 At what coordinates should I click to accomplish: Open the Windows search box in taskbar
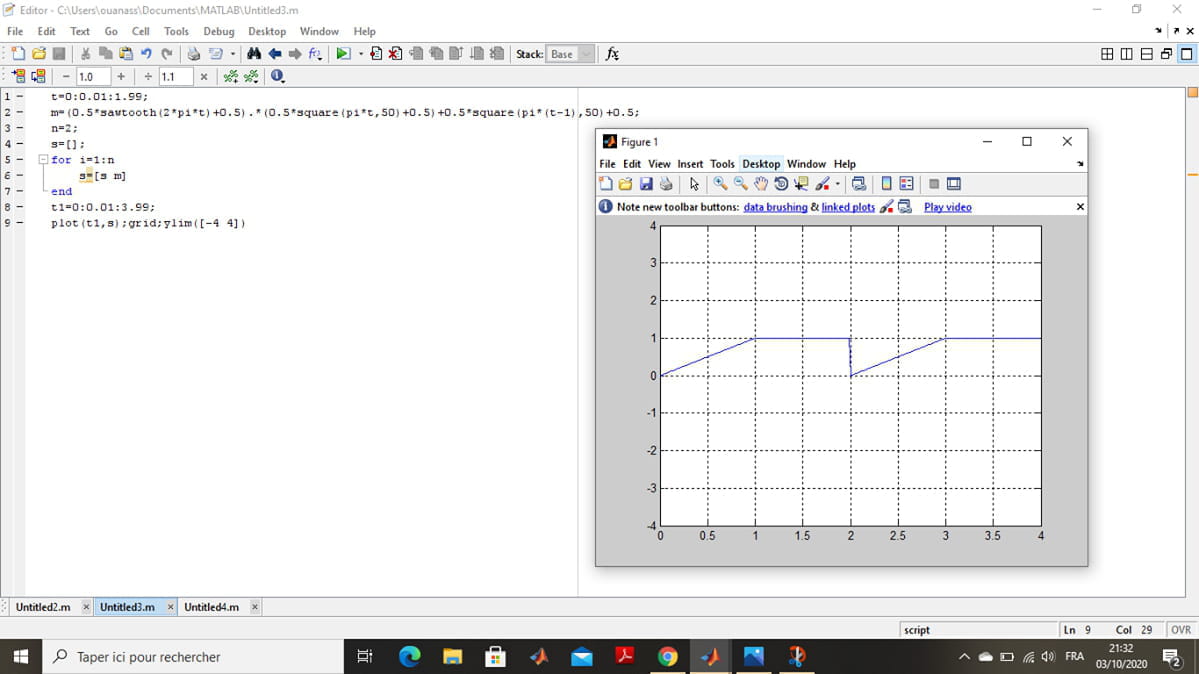point(190,657)
